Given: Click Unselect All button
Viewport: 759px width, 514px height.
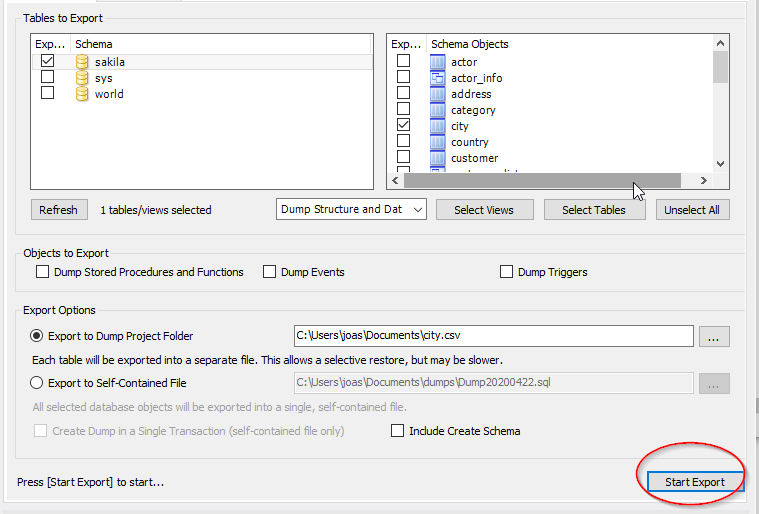Looking at the screenshot, I should pos(692,210).
